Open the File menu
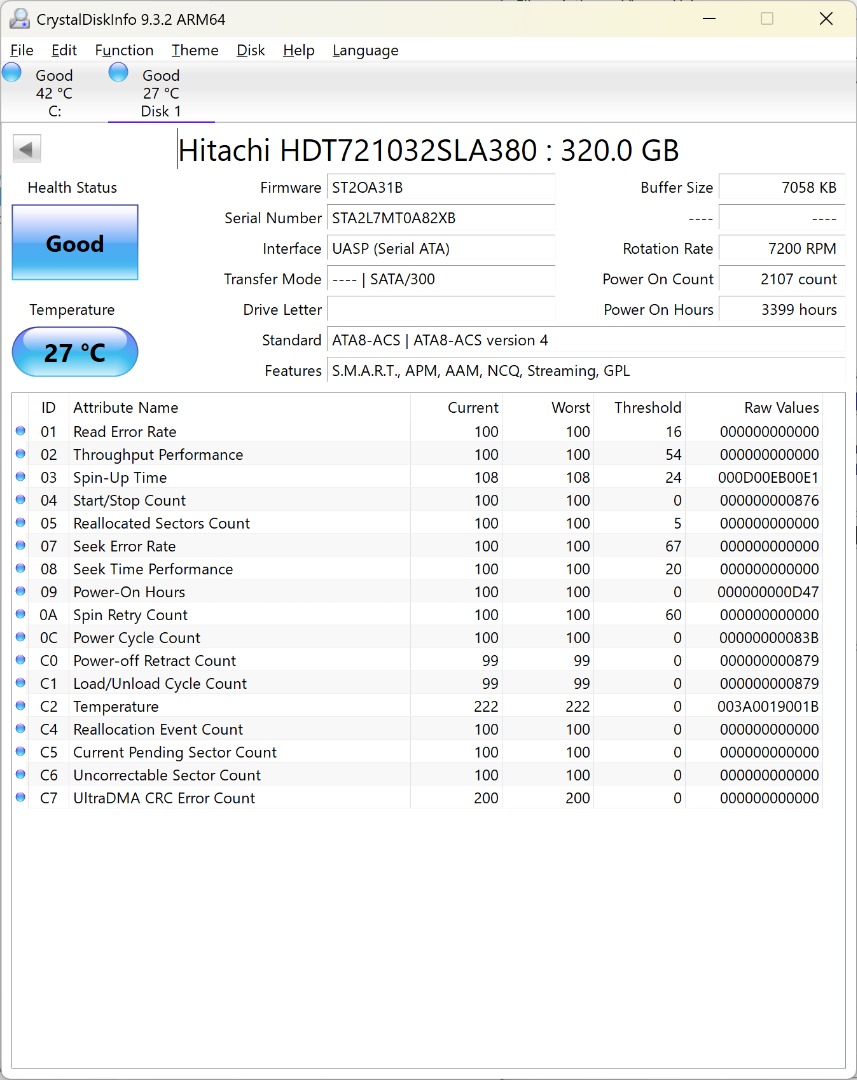Image resolution: width=857 pixels, height=1080 pixels. tap(21, 50)
